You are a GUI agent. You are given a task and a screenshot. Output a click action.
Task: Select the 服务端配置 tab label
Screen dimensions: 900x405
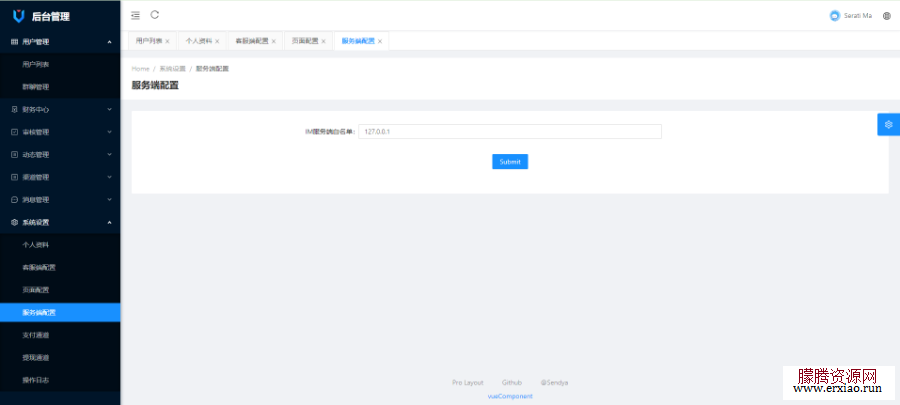point(358,41)
